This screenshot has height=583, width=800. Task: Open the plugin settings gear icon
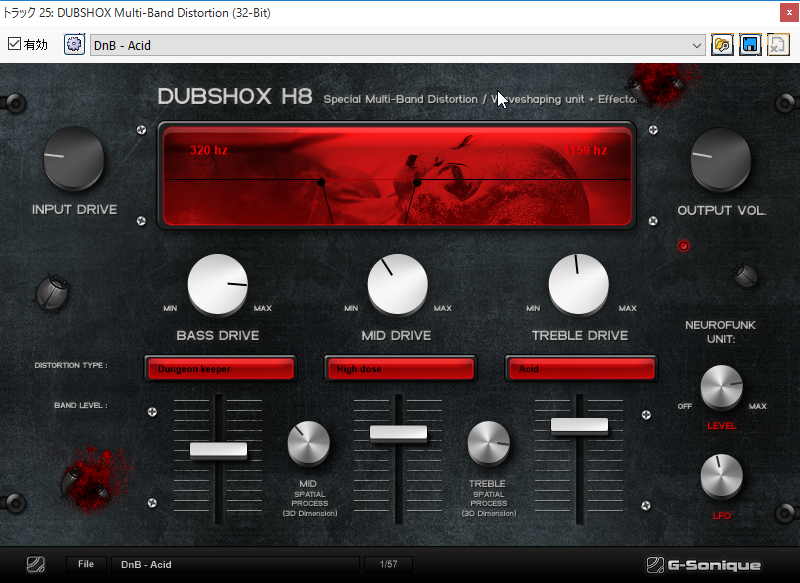(74, 45)
